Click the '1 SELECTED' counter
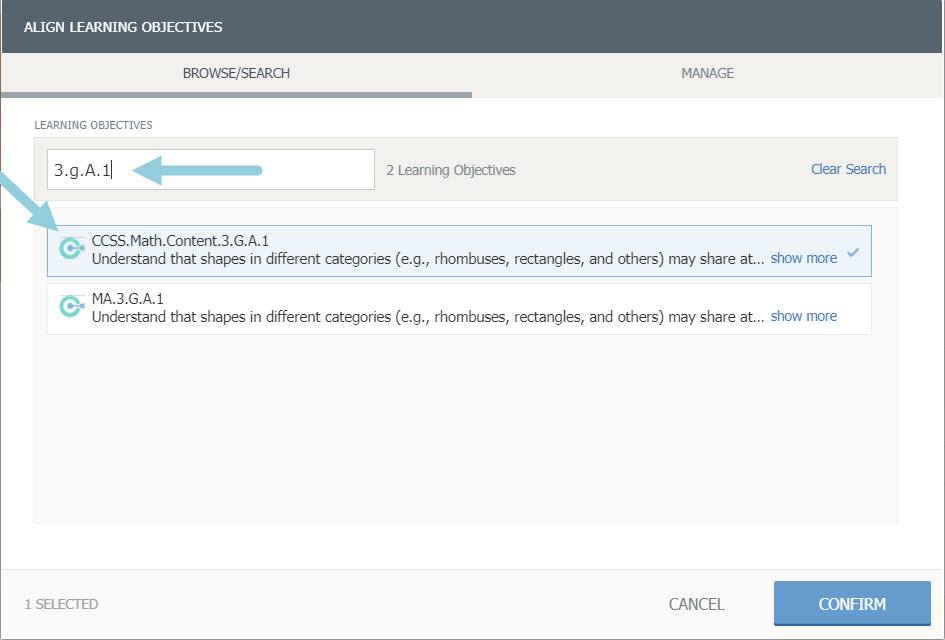The height and width of the screenshot is (640, 945). pos(61,604)
